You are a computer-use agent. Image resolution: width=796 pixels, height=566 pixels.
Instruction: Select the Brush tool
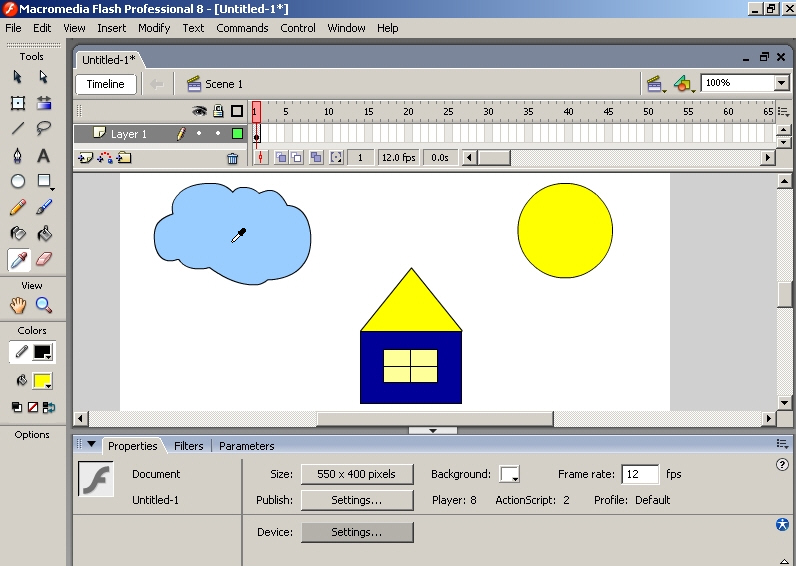(44, 207)
